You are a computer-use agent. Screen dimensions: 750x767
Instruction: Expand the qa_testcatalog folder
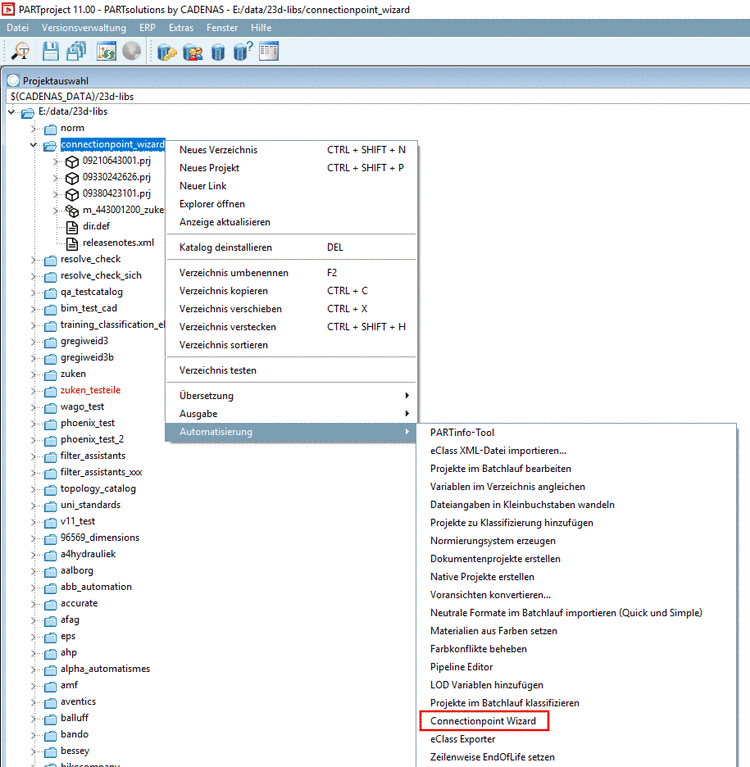point(33,293)
